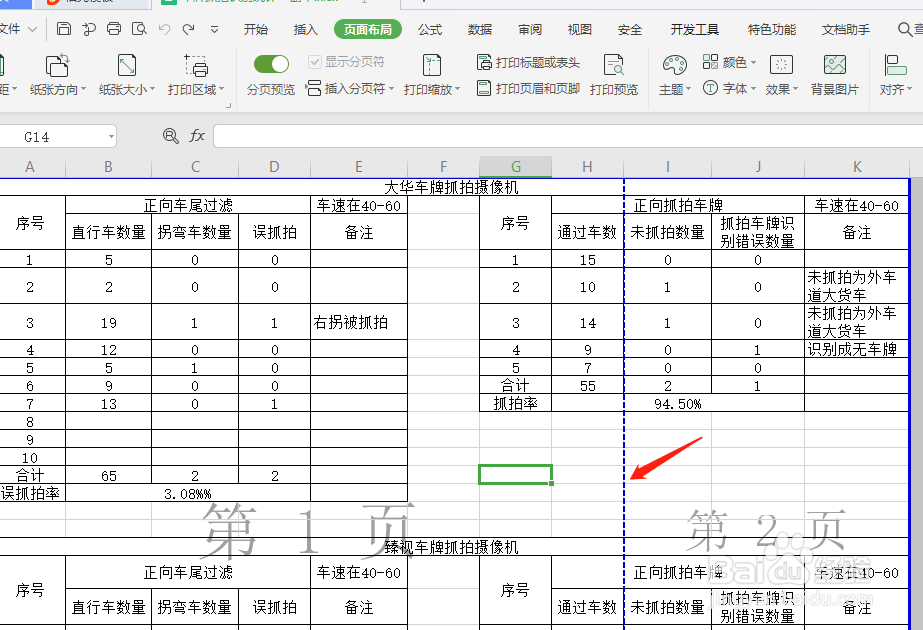Open the 特色功能 tab
This screenshot has width=923, height=630.
[x=772, y=29]
